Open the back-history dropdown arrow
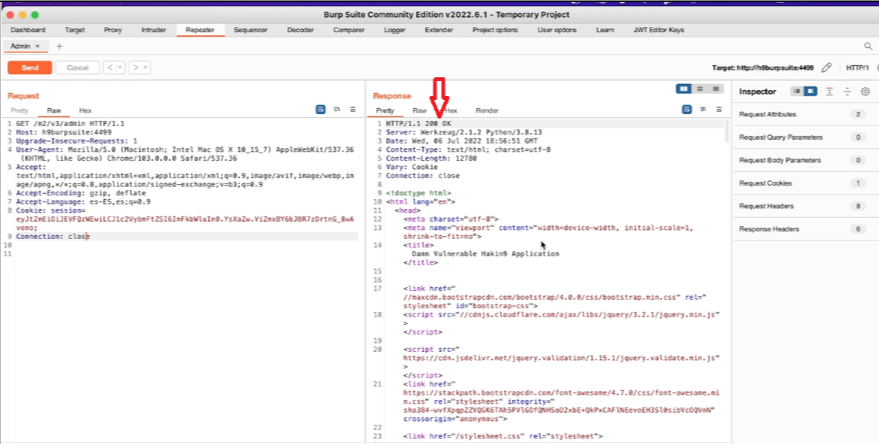879x444 pixels. pyautogui.click(x=120, y=68)
